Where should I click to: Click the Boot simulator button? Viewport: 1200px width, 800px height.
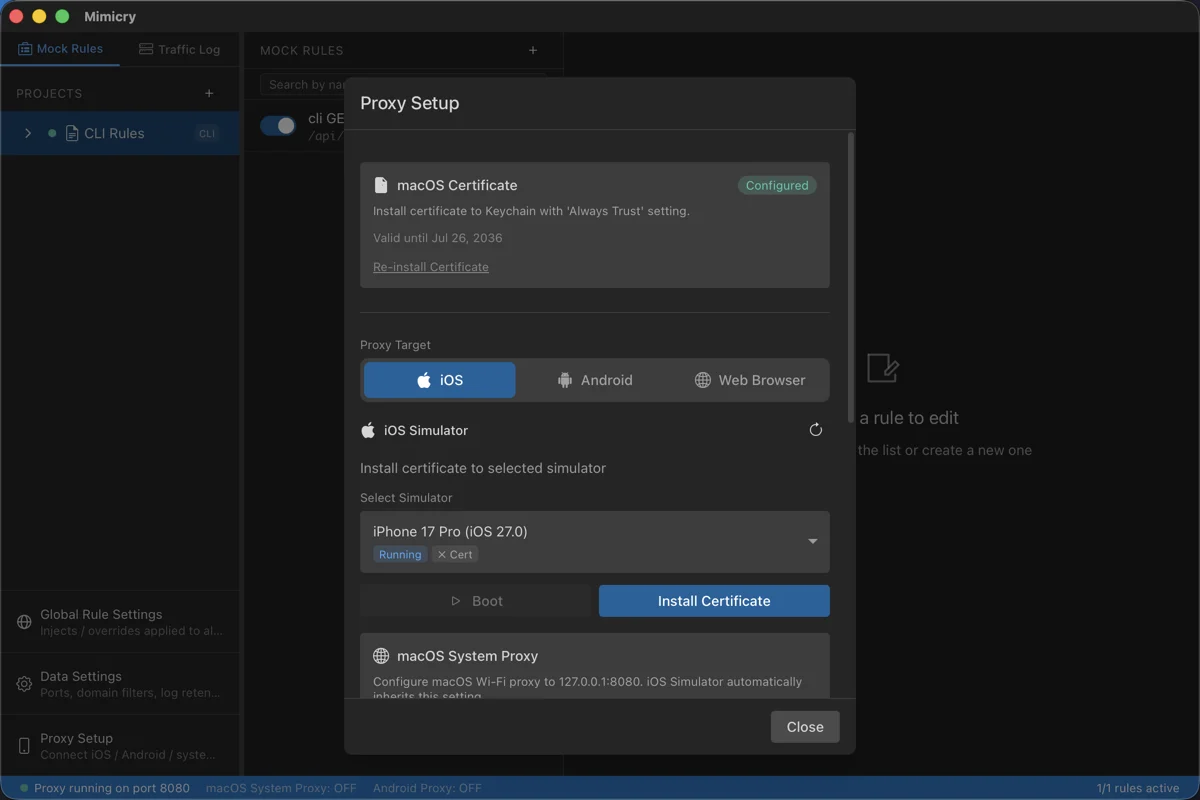pyautogui.click(x=476, y=601)
